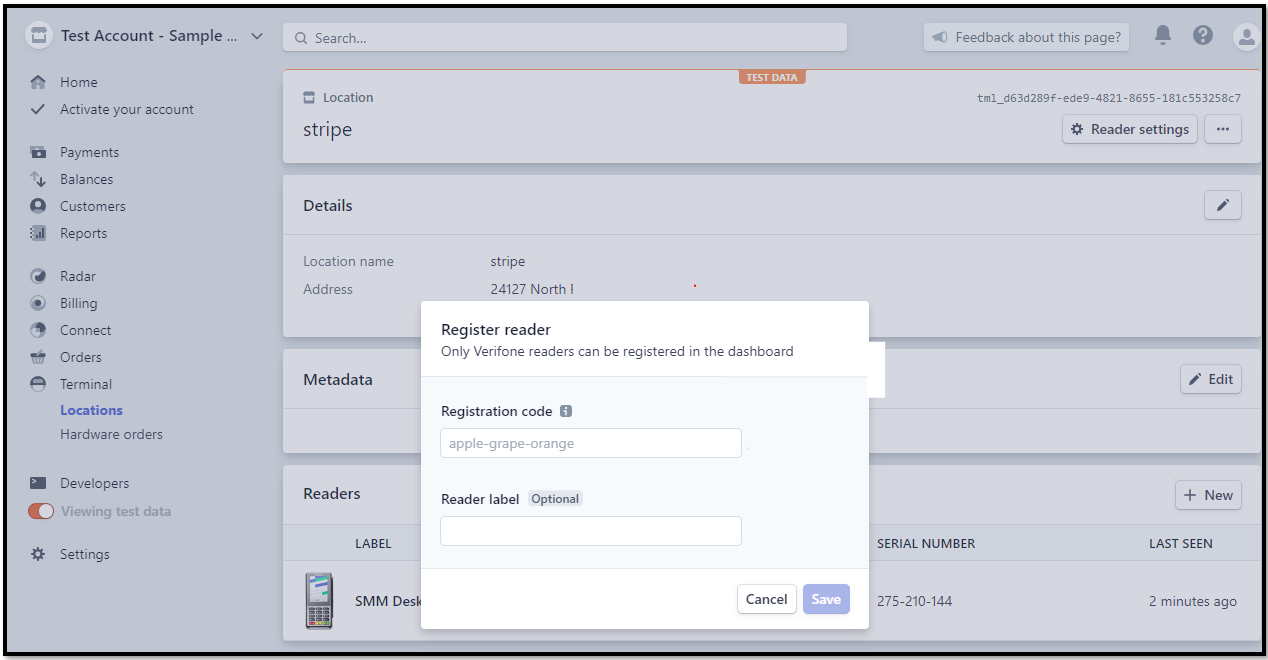The height and width of the screenshot is (660, 1268).
Task: Click the Registration code info icon
Action: tap(565, 411)
